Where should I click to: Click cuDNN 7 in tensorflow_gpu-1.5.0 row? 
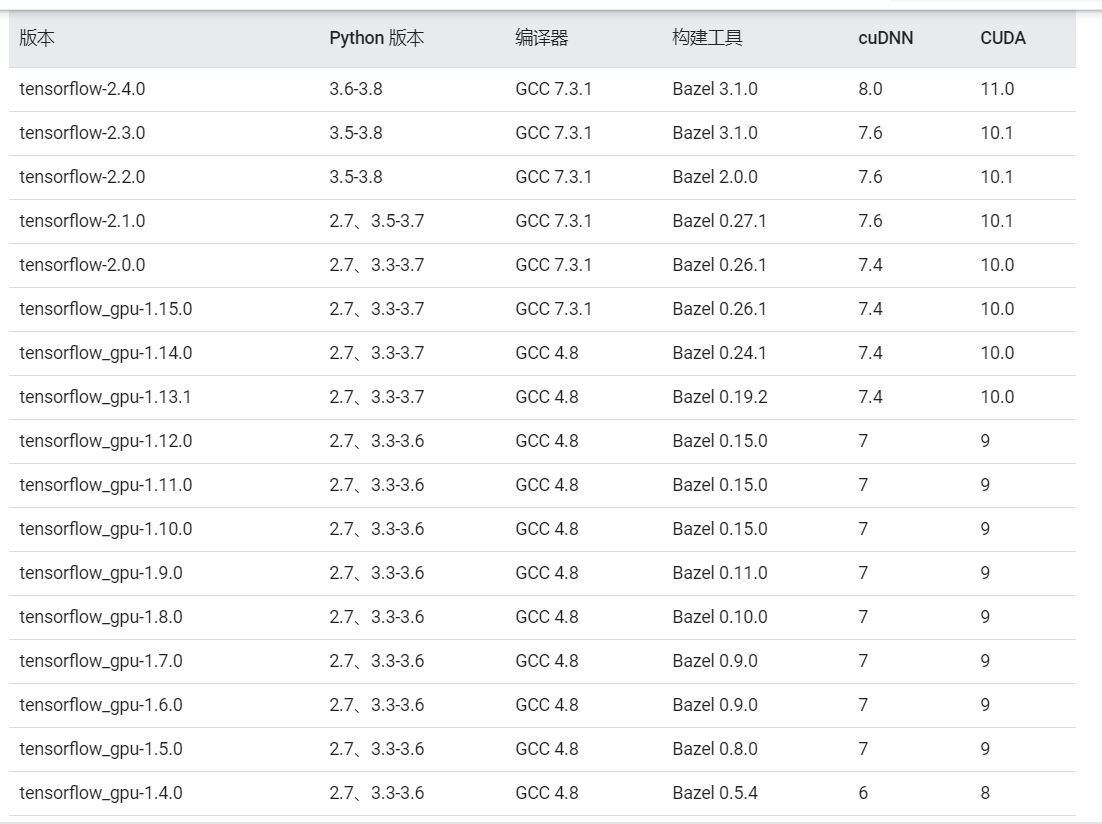tap(863, 749)
